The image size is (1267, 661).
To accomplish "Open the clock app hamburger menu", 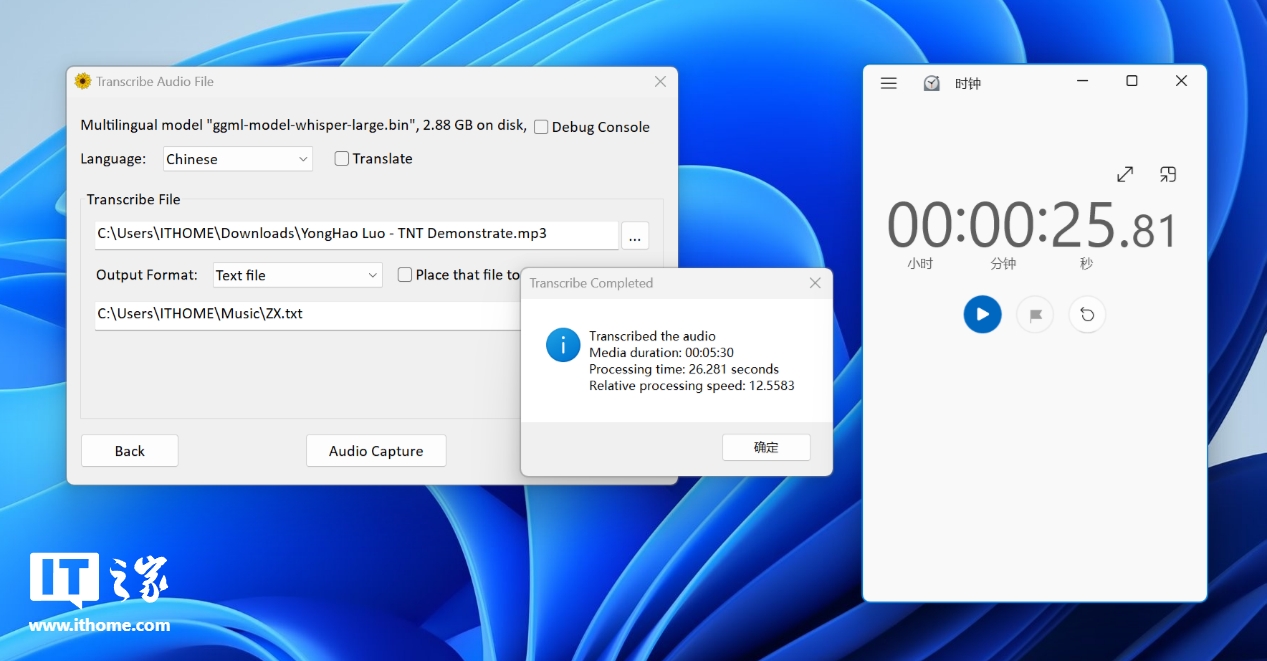I will (x=888, y=83).
